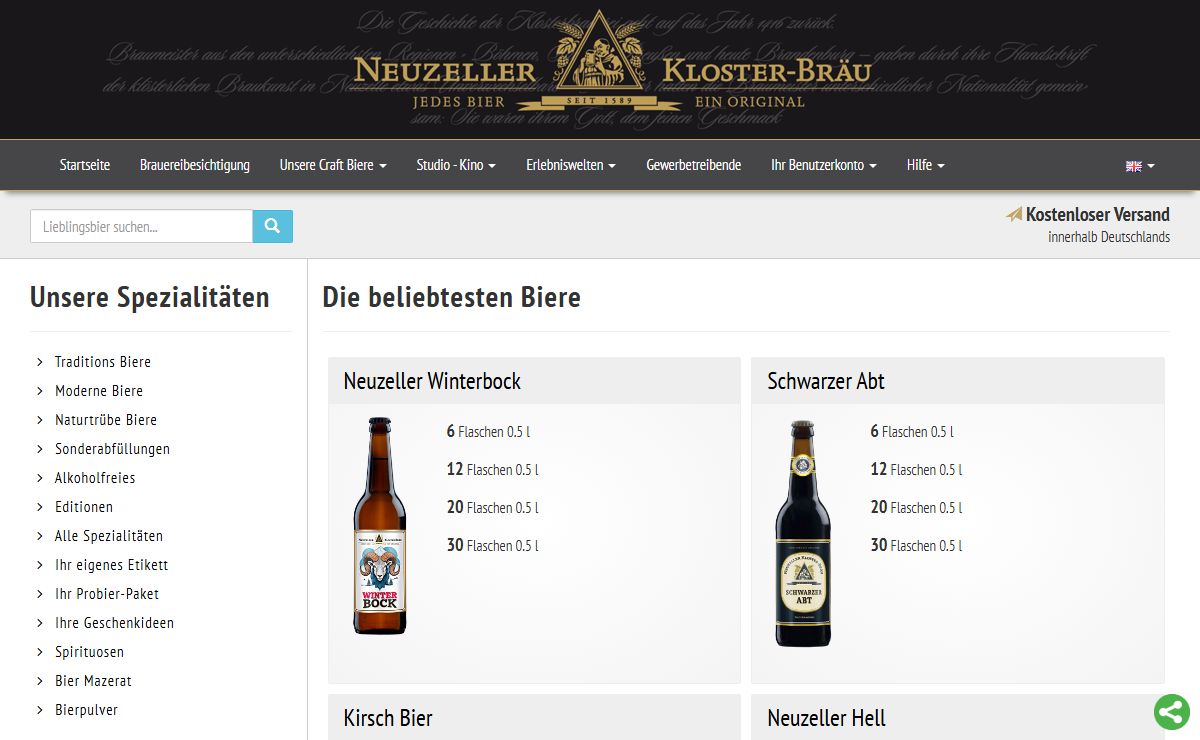Viewport: 1200px width, 740px height.
Task: Click the Schwarzer Abt bottle image
Action: (803, 533)
